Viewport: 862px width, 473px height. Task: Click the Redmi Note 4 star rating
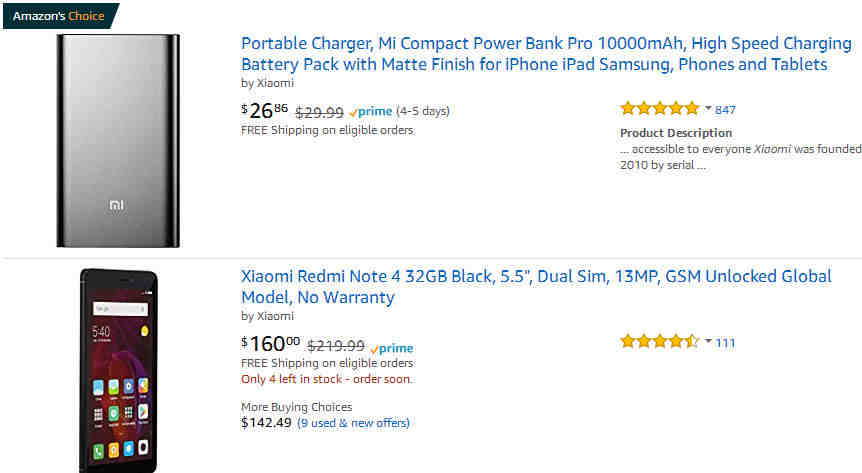point(659,342)
